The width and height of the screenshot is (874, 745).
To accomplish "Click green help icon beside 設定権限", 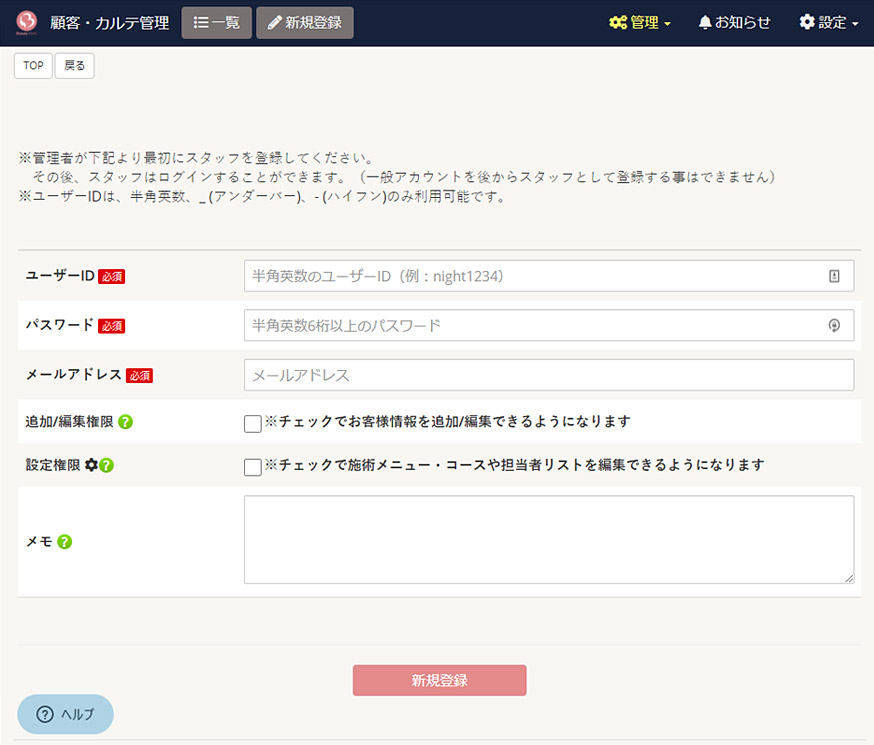I will [x=106, y=465].
